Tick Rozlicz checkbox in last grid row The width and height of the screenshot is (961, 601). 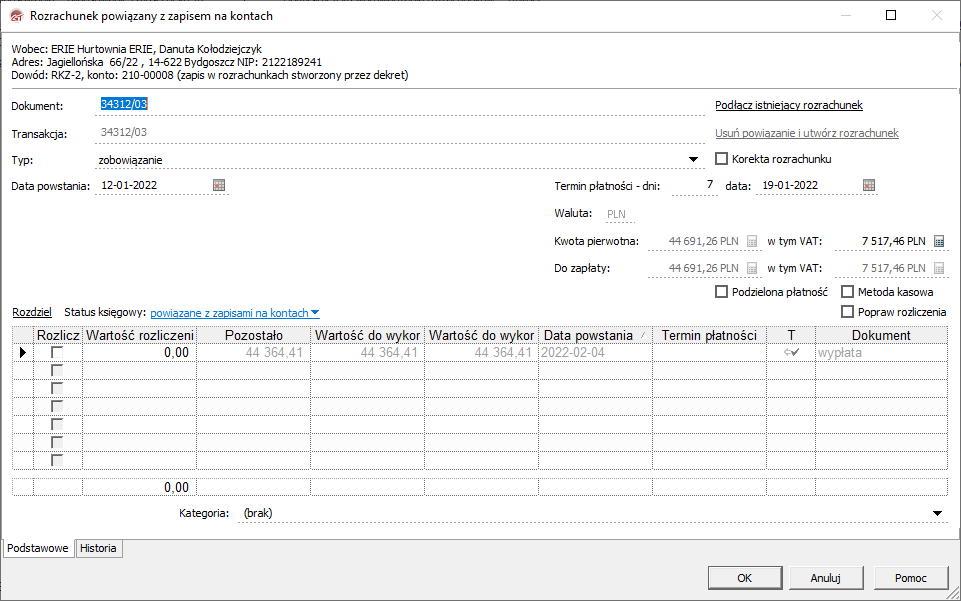pos(57,460)
